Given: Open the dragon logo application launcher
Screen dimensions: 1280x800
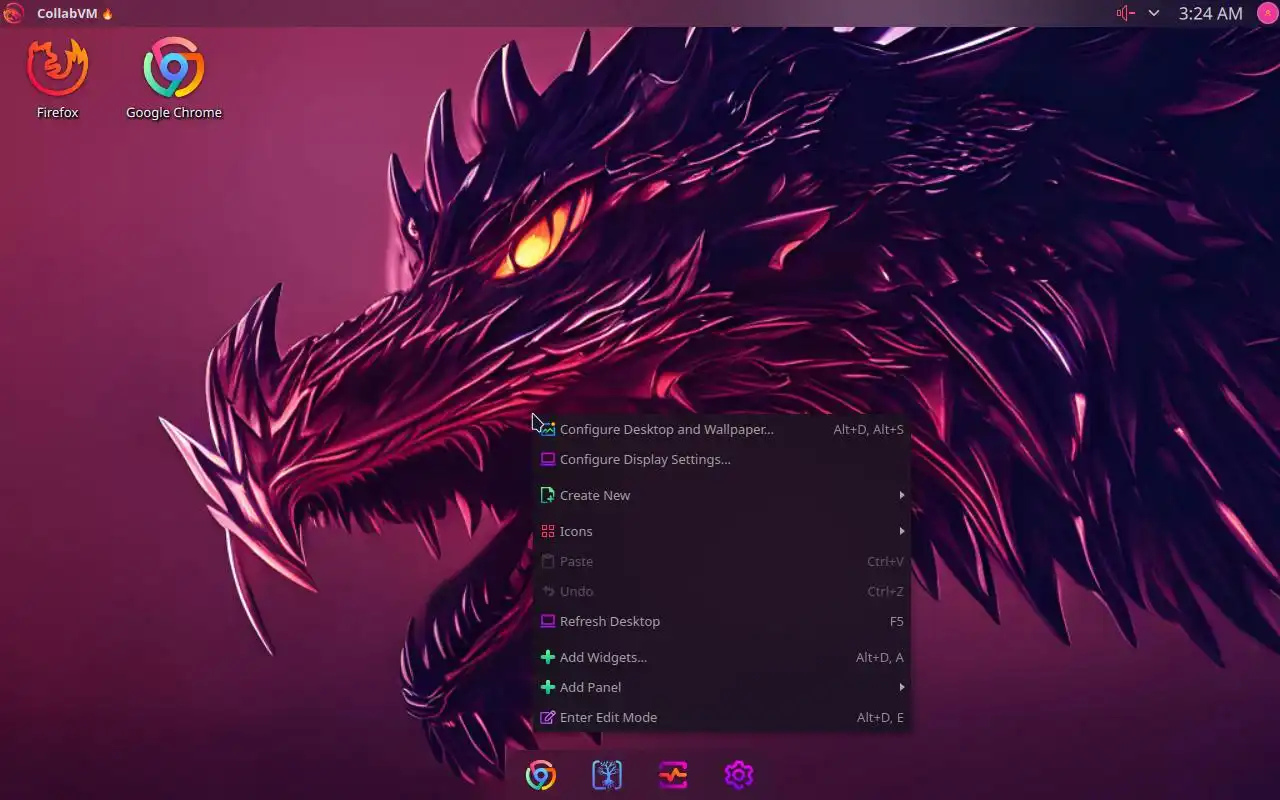Looking at the screenshot, I should 13,13.
